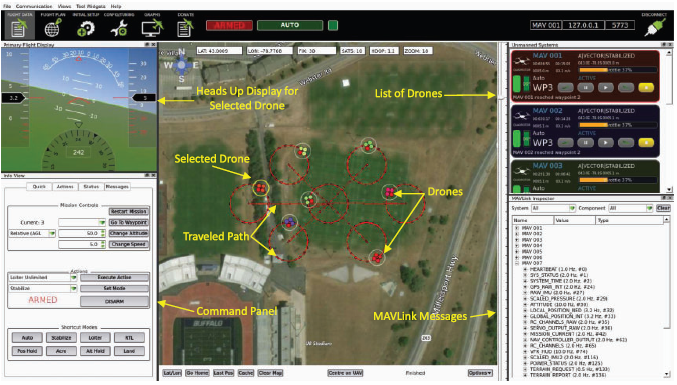
Task: Click the Loiter shortcut mode button
Action: (x=95, y=338)
